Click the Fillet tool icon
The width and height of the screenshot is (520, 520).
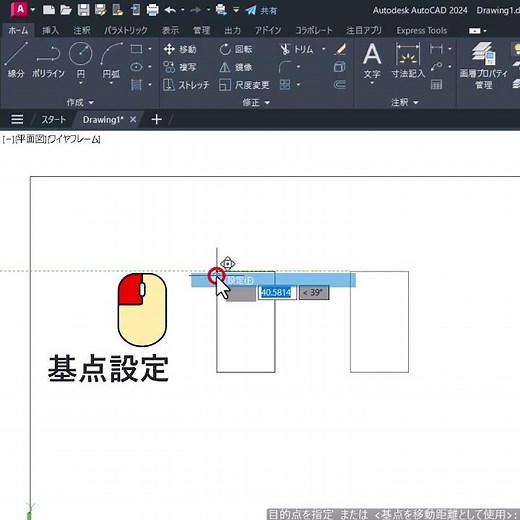point(285,67)
